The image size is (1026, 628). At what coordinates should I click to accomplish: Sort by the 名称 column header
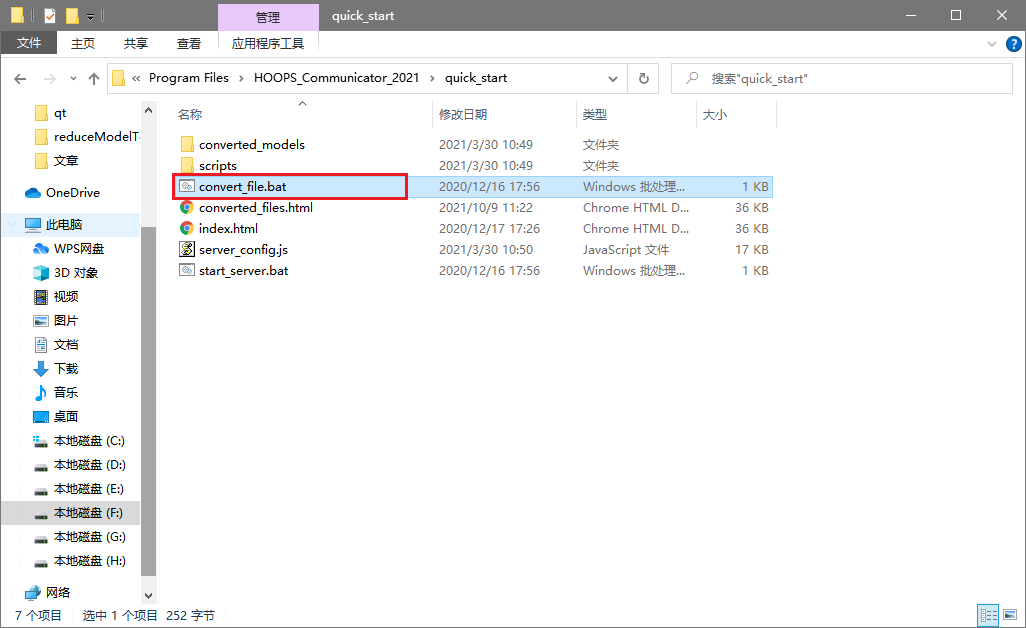[190, 114]
